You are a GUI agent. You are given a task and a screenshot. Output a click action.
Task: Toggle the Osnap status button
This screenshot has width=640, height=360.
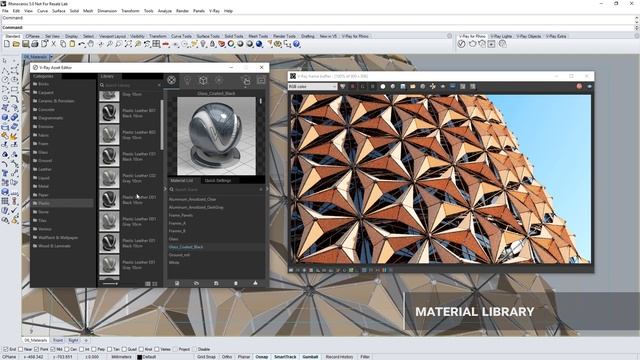[x=262, y=357]
